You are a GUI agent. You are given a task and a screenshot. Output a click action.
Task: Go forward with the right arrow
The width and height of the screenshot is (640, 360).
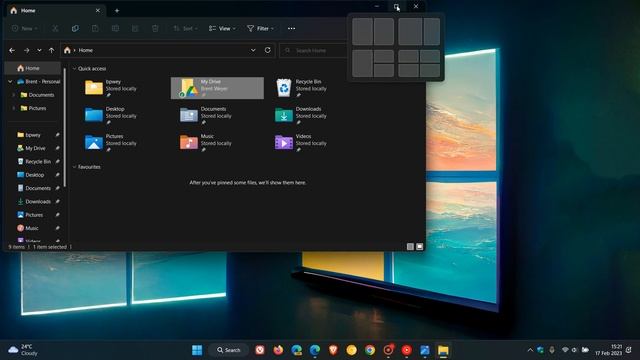(x=27, y=50)
